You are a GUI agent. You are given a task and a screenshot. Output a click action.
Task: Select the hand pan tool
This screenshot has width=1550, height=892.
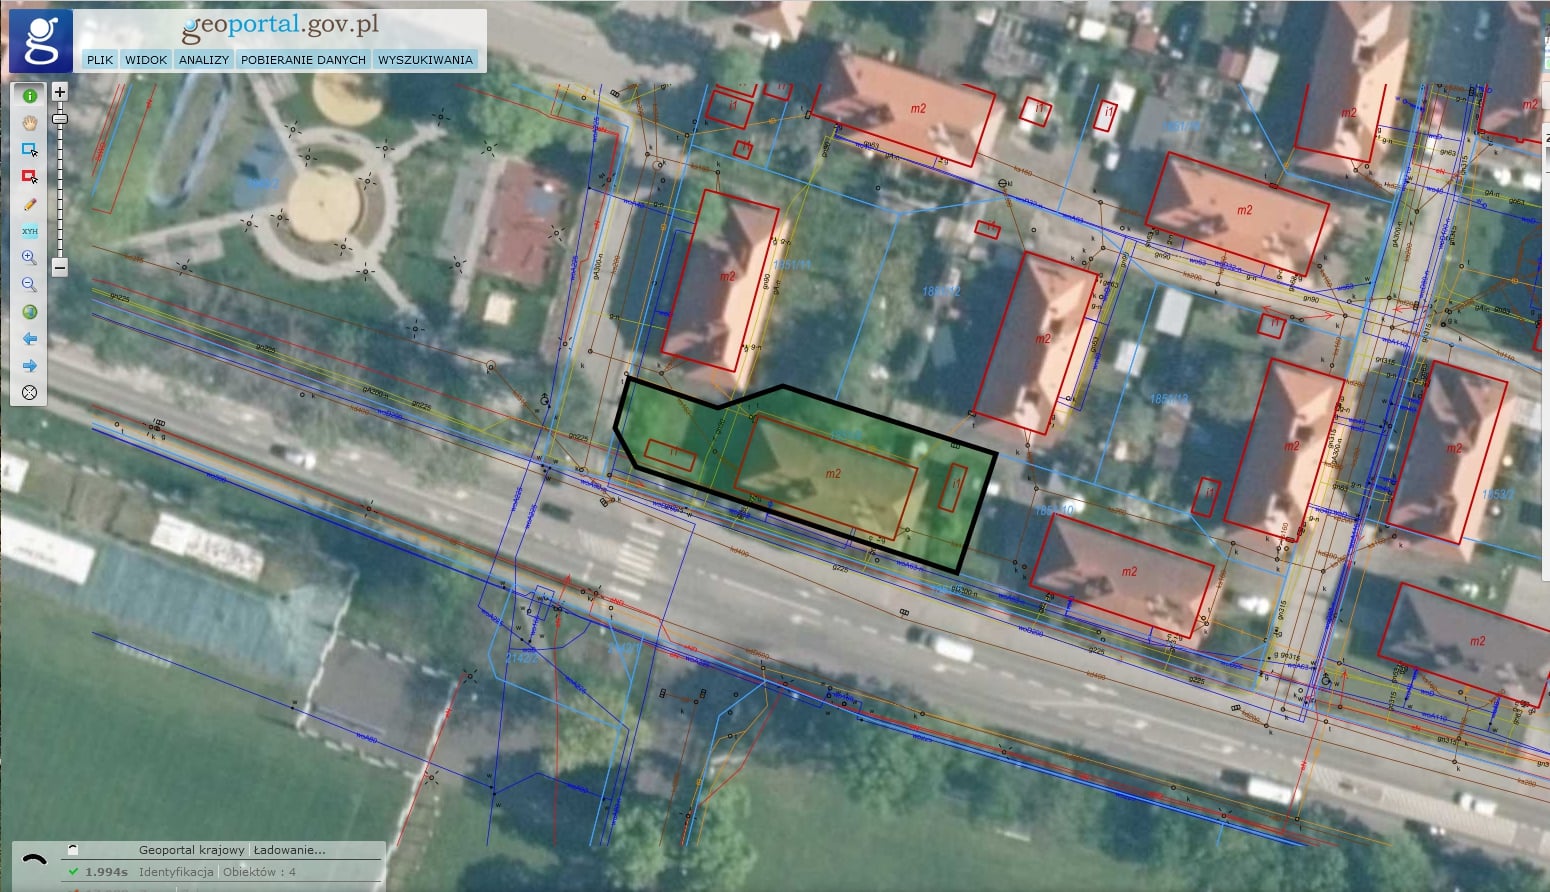click(30, 123)
